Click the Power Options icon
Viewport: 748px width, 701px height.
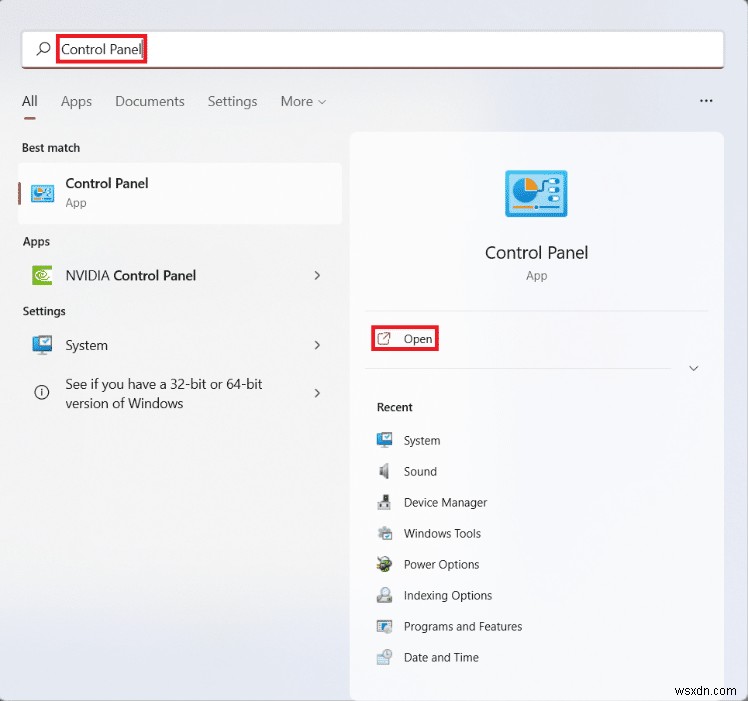tap(384, 564)
